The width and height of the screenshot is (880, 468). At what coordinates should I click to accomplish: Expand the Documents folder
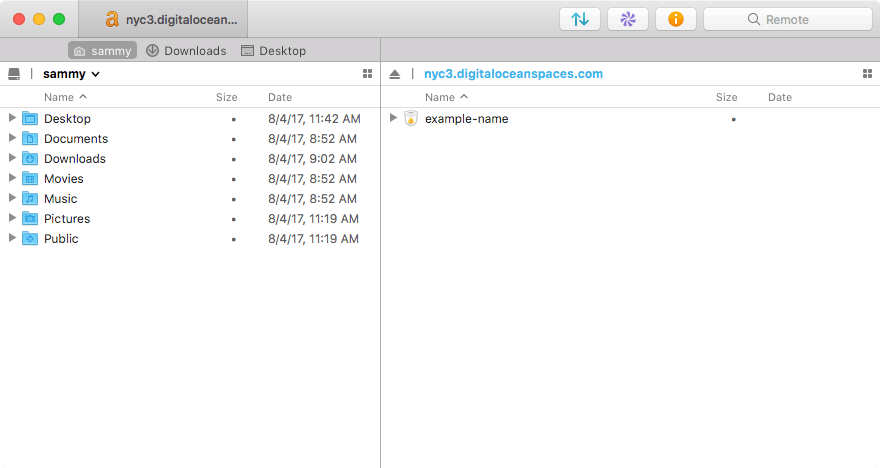pos(12,138)
